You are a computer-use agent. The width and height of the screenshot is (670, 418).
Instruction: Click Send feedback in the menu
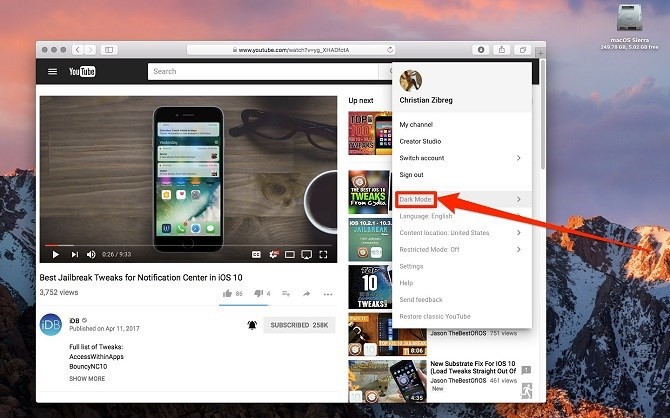click(x=421, y=300)
